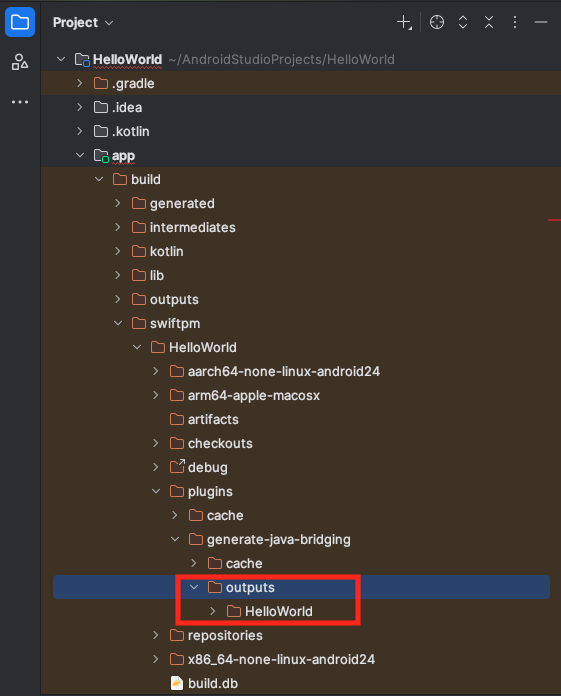The image size is (561, 696).
Task: Expand the x86_64-none-linux-android24 folder
Action: tap(156, 659)
